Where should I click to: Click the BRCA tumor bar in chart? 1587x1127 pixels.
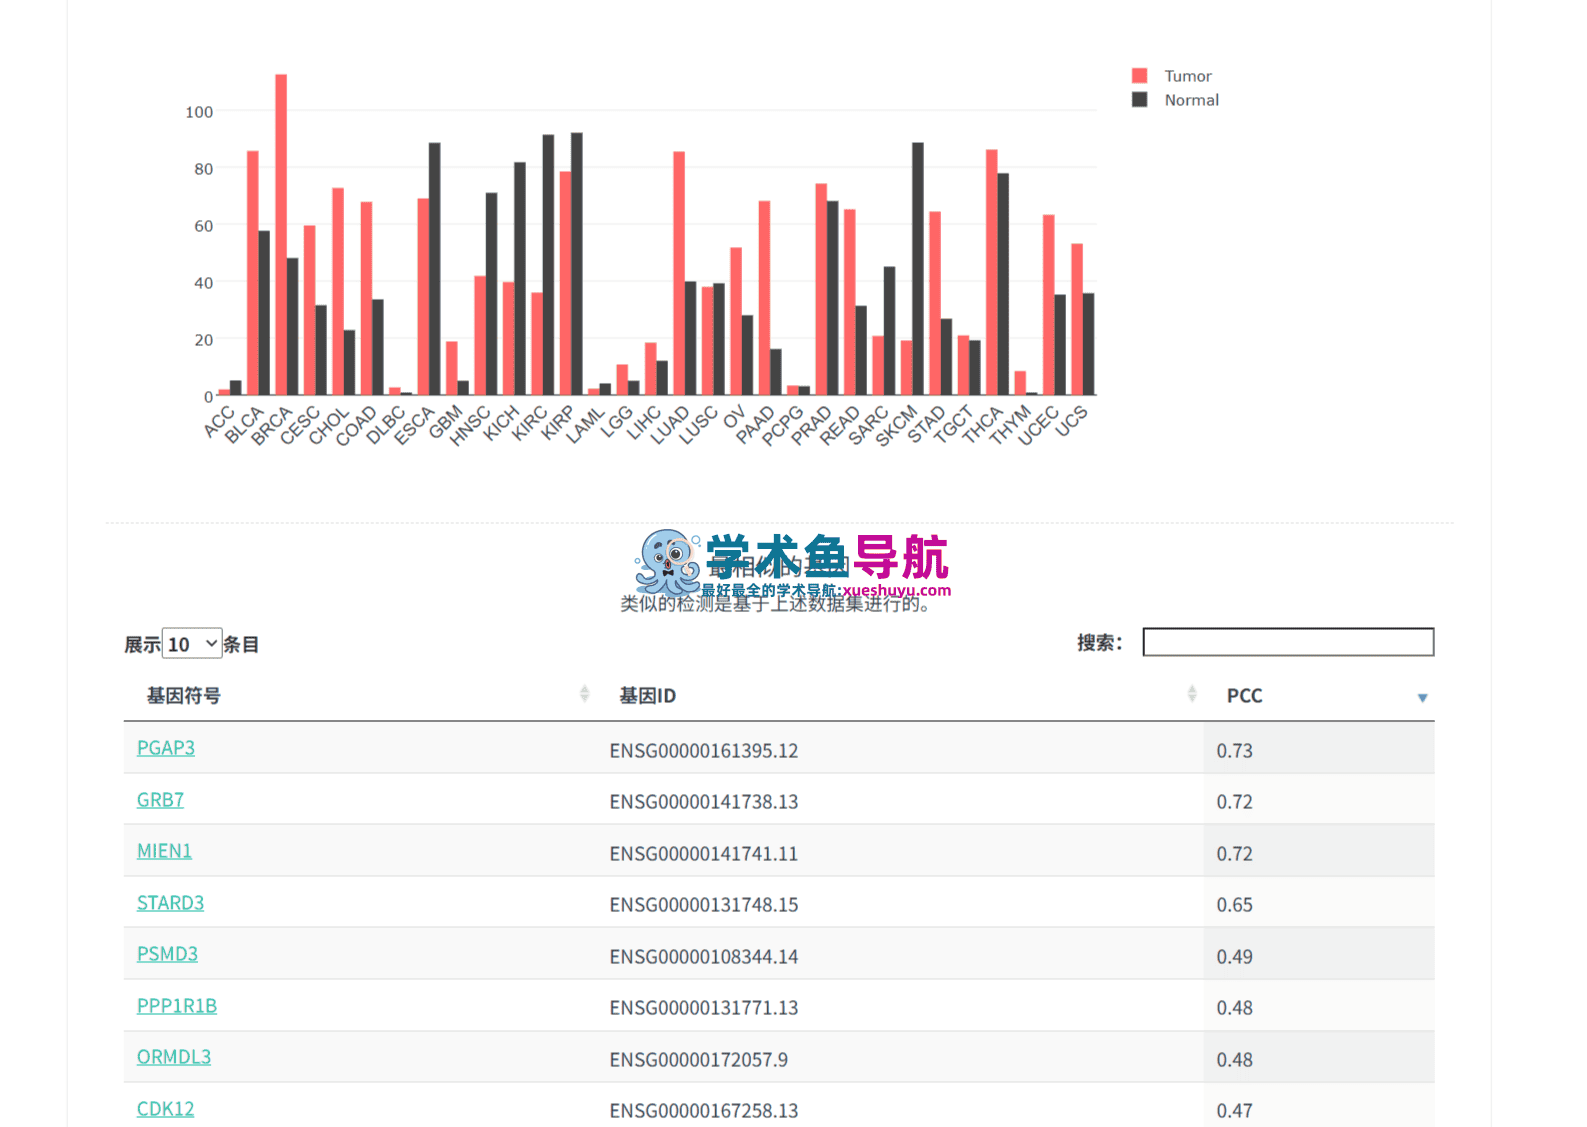click(x=281, y=235)
